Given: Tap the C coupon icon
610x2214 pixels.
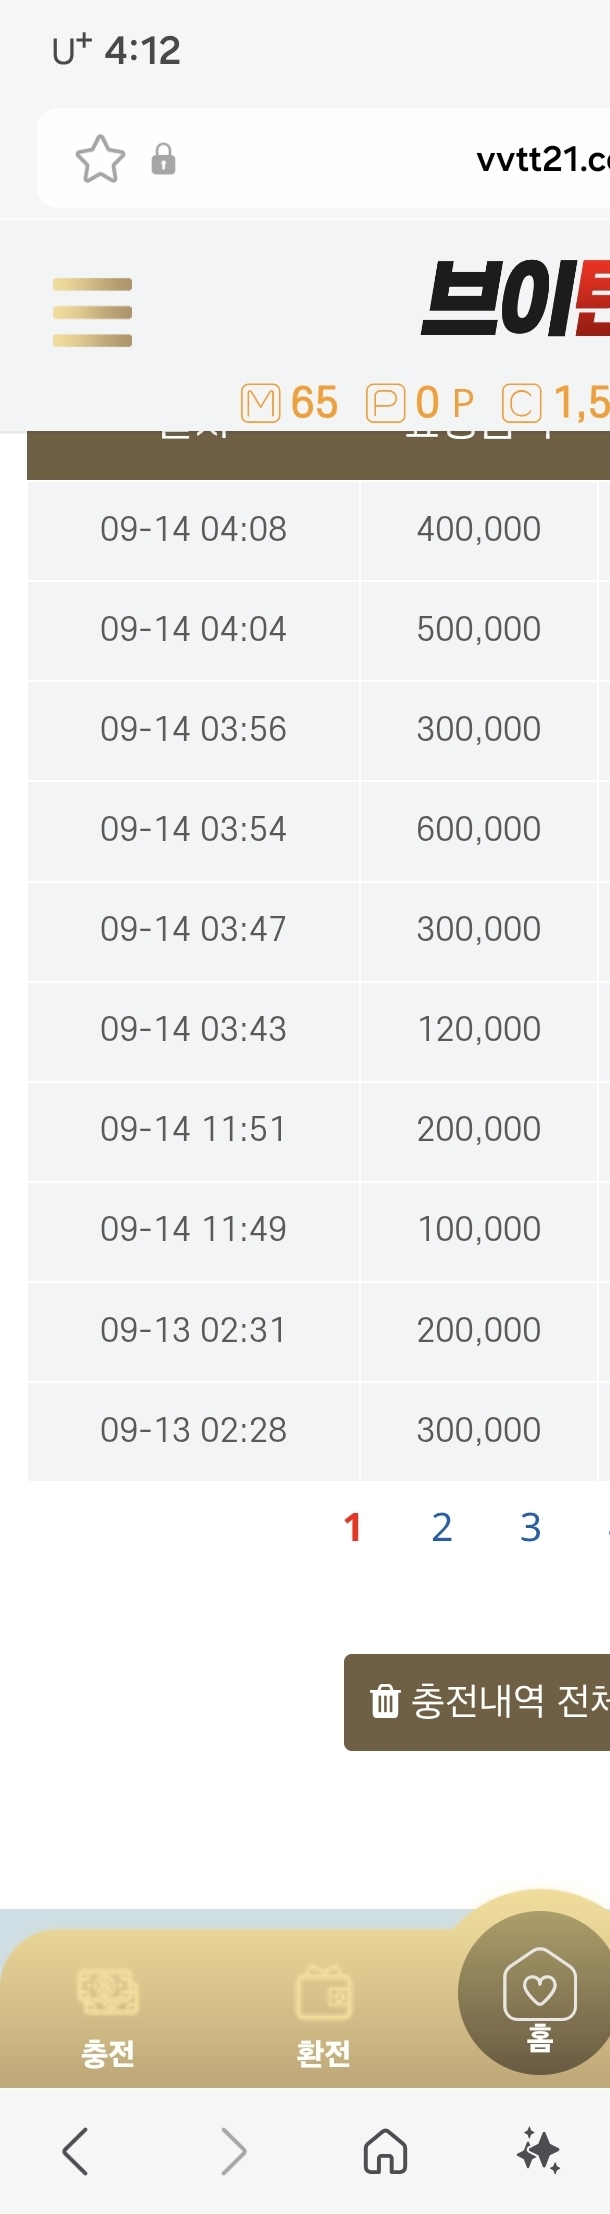Looking at the screenshot, I should 521,404.
